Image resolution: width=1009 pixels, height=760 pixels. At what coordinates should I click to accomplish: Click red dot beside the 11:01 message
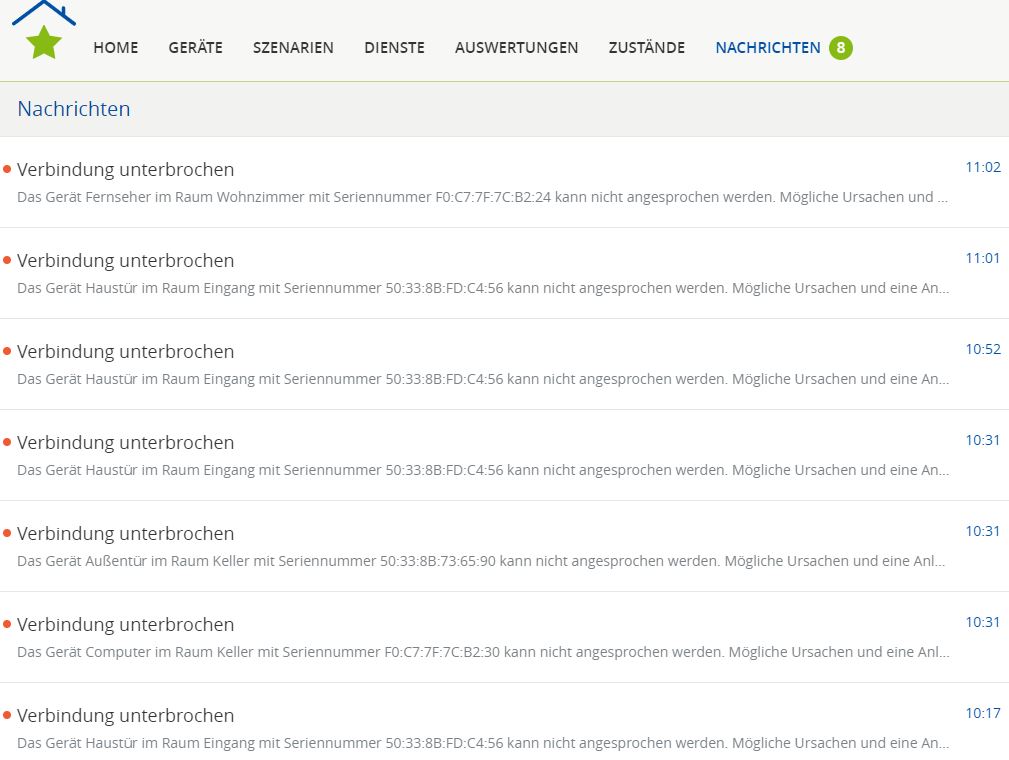click(x=7, y=260)
